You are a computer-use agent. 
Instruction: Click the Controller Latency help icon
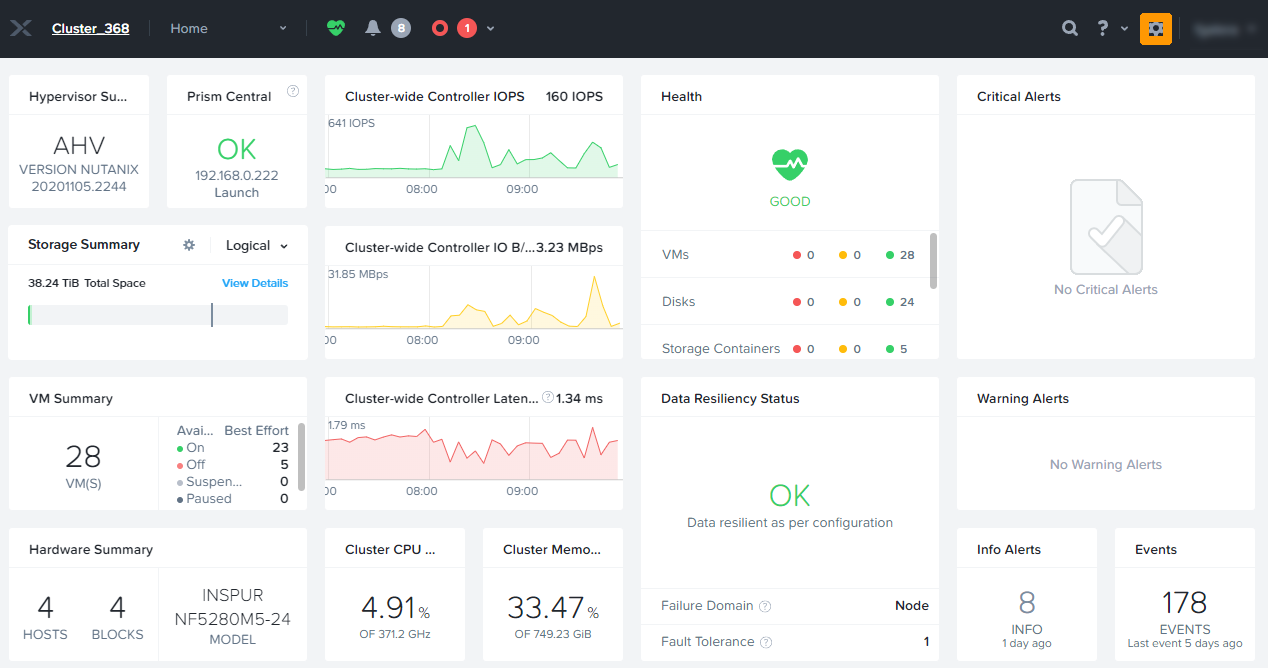pos(547,398)
